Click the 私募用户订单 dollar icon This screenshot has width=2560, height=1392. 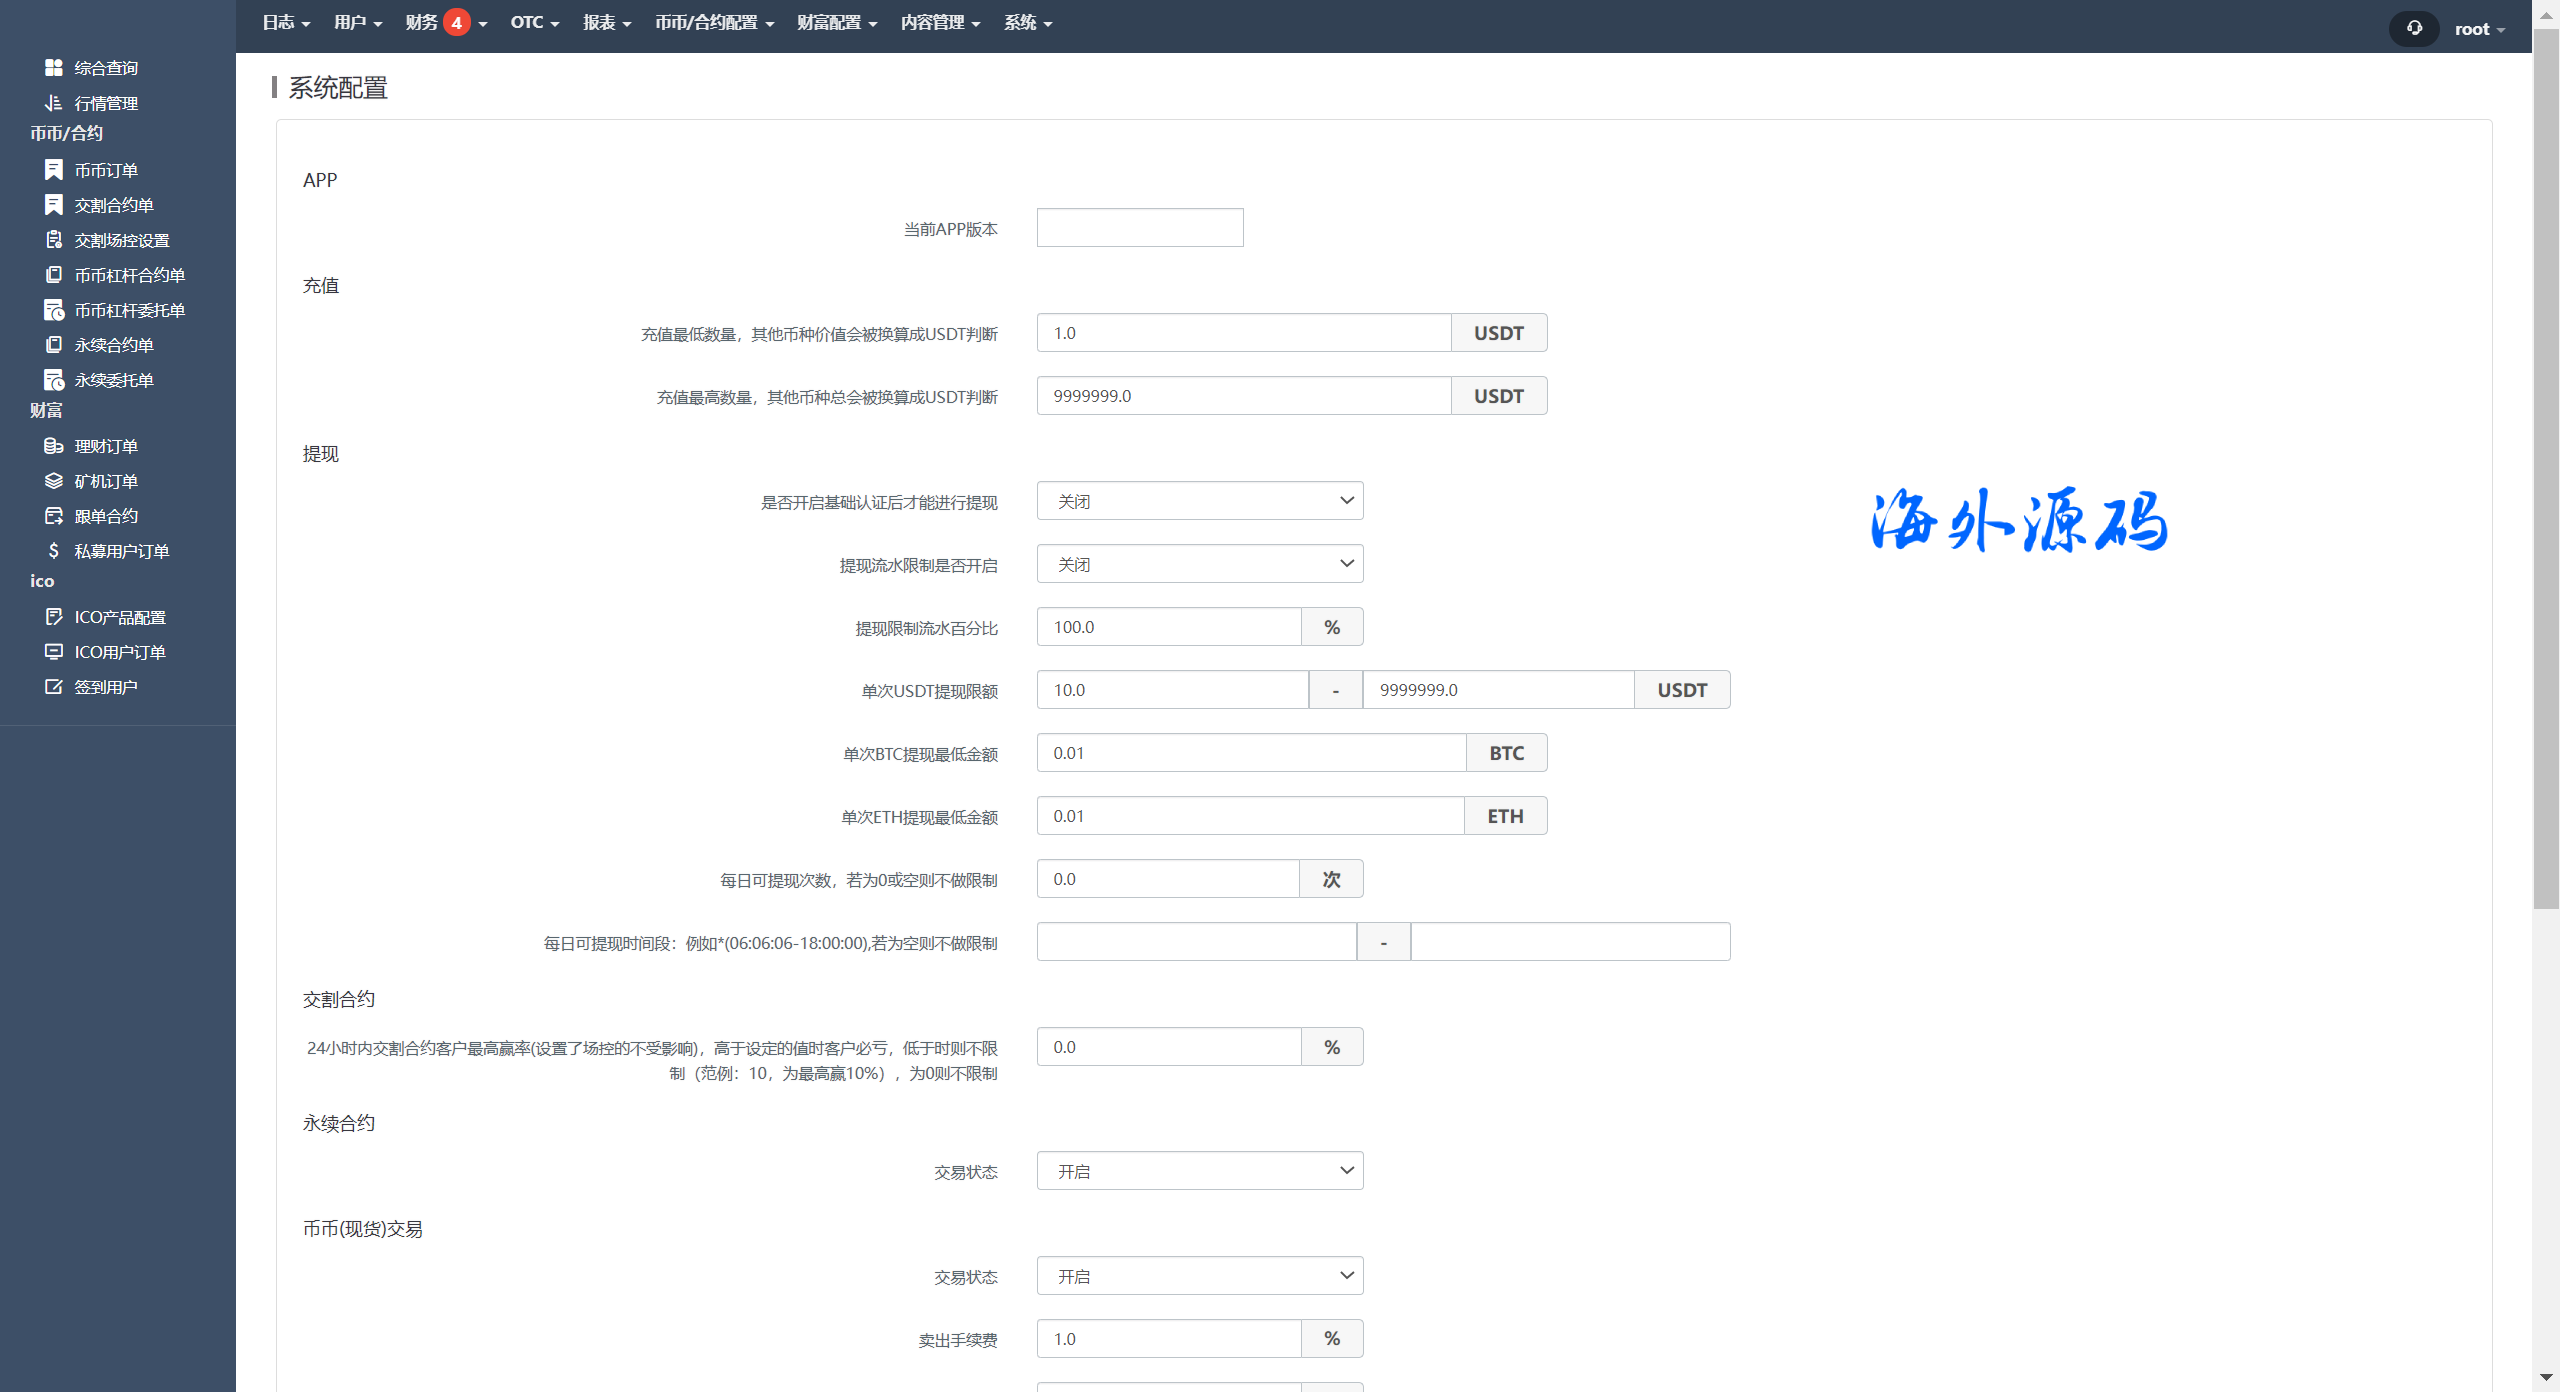point(54,550)
